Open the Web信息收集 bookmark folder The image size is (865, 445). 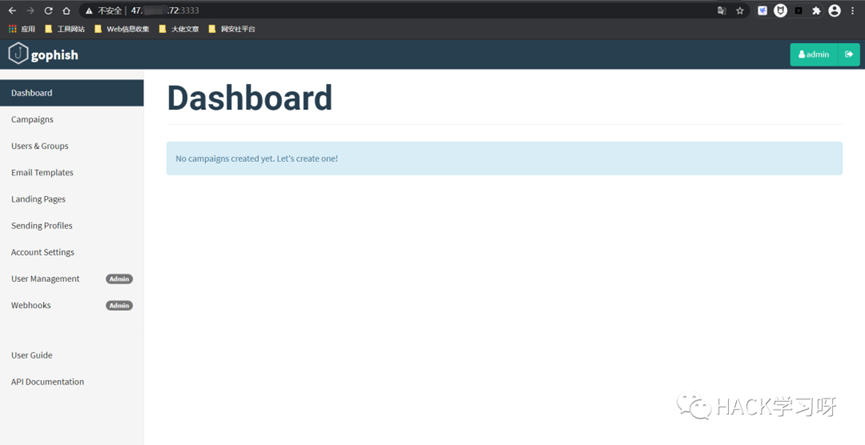click(x=122, y=29)
